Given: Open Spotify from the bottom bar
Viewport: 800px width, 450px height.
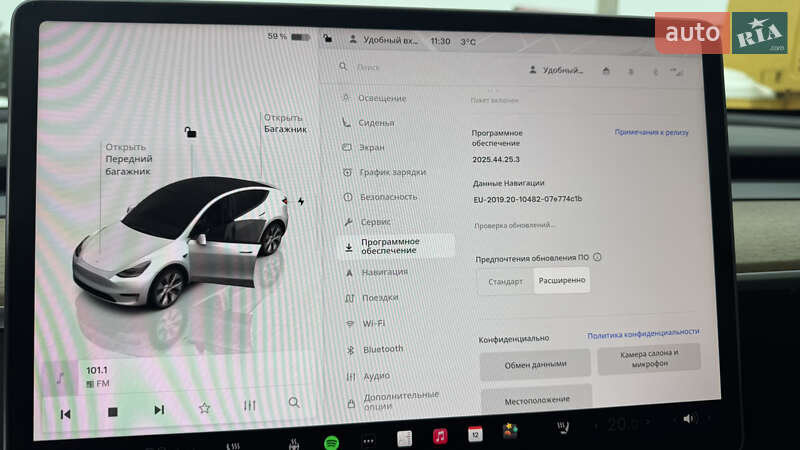Looking at the screenshot, I should pyautogui.click(x=332, y=442).
